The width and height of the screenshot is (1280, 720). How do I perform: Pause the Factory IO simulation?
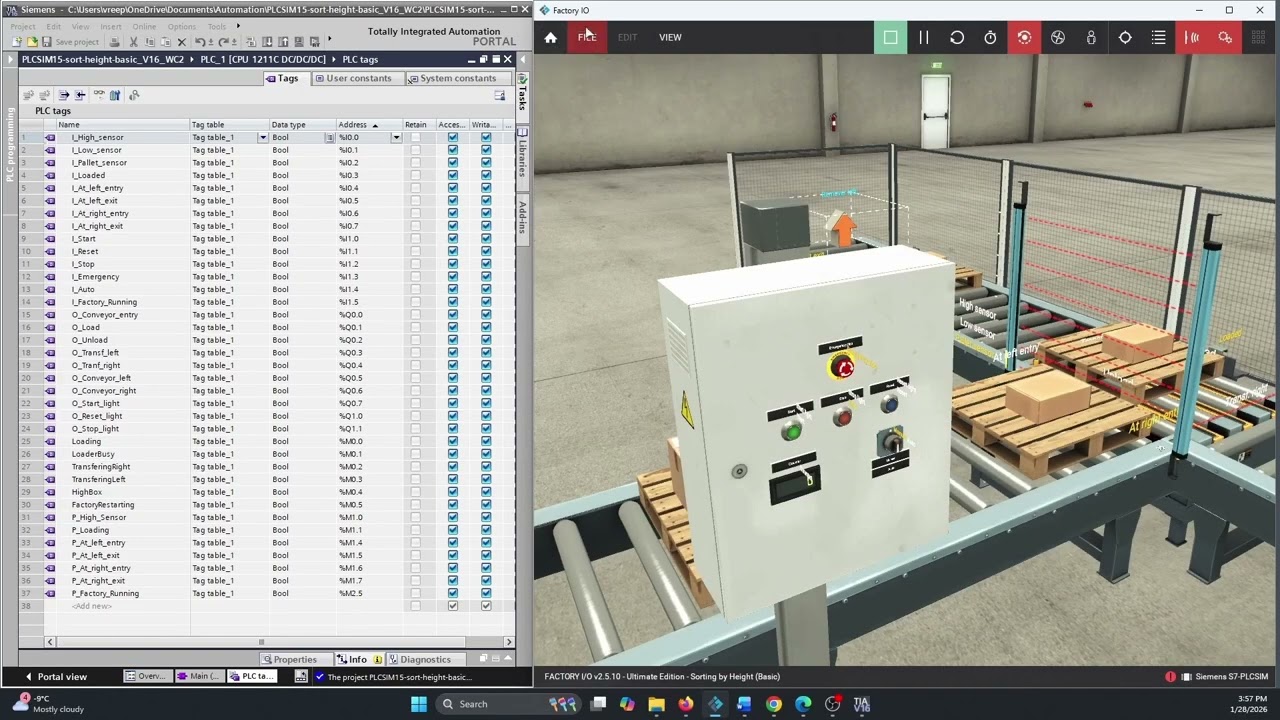coord(924,38)
